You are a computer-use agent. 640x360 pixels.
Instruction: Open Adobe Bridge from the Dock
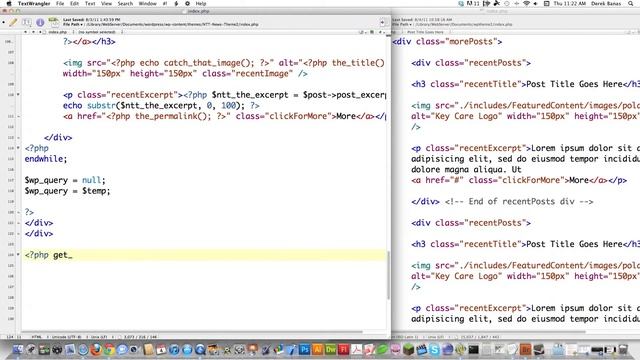pos(525,349)
